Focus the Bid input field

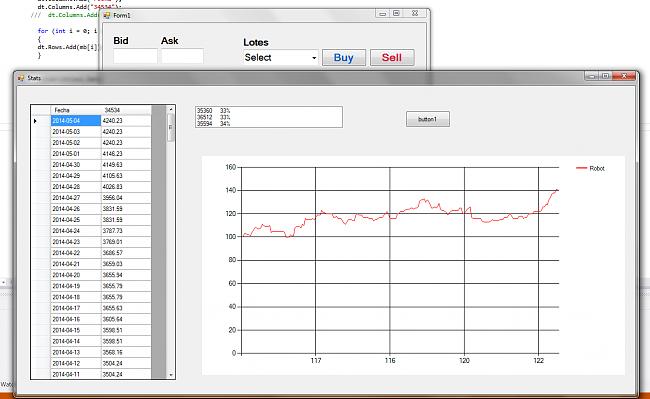[x=135, y=56]
